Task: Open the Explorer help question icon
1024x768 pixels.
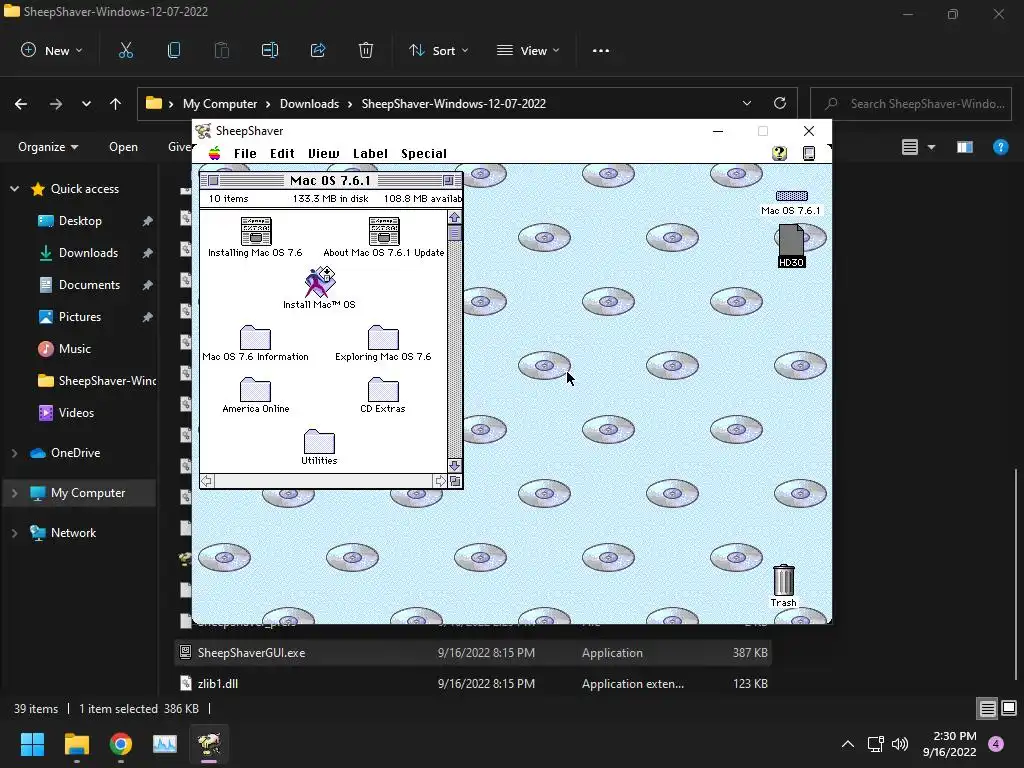Action: pos(1000,147)
